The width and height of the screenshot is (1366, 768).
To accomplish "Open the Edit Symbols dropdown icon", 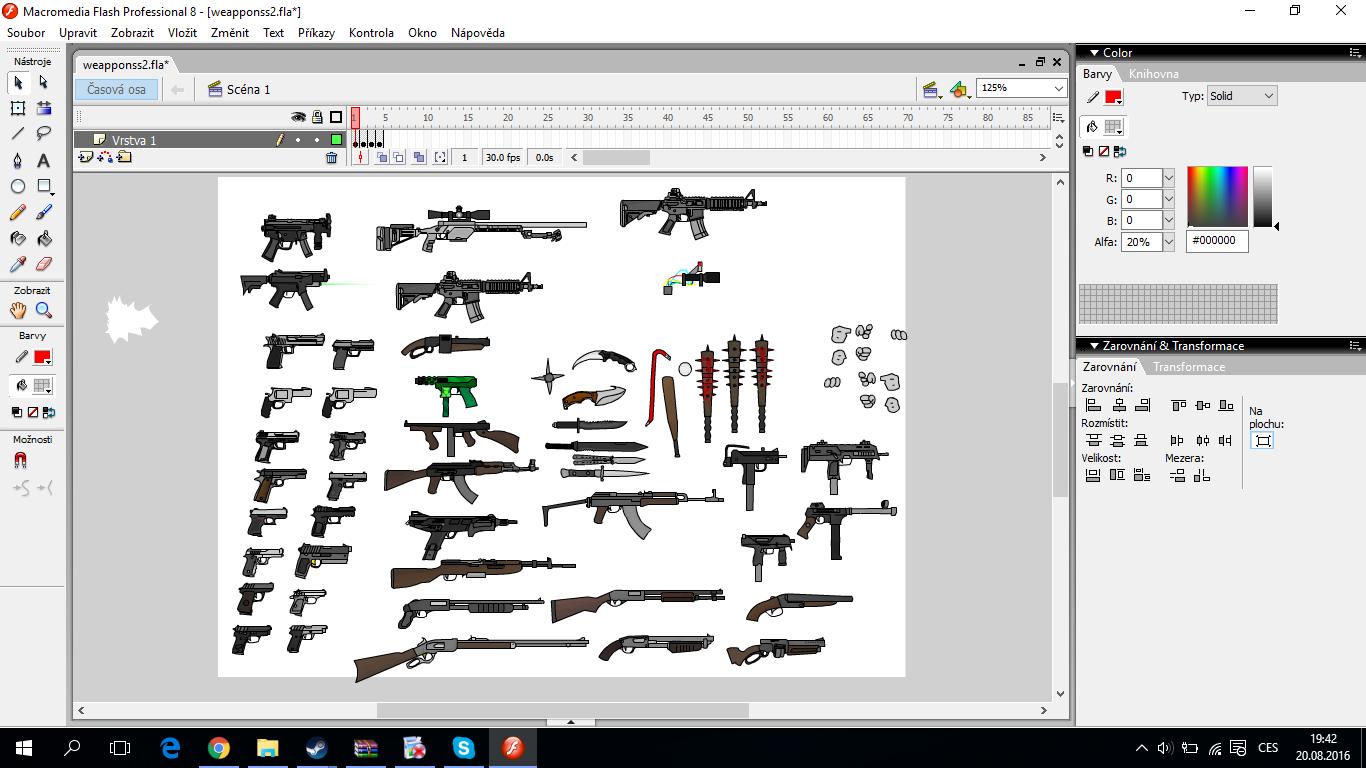I will tap(959, 89).
